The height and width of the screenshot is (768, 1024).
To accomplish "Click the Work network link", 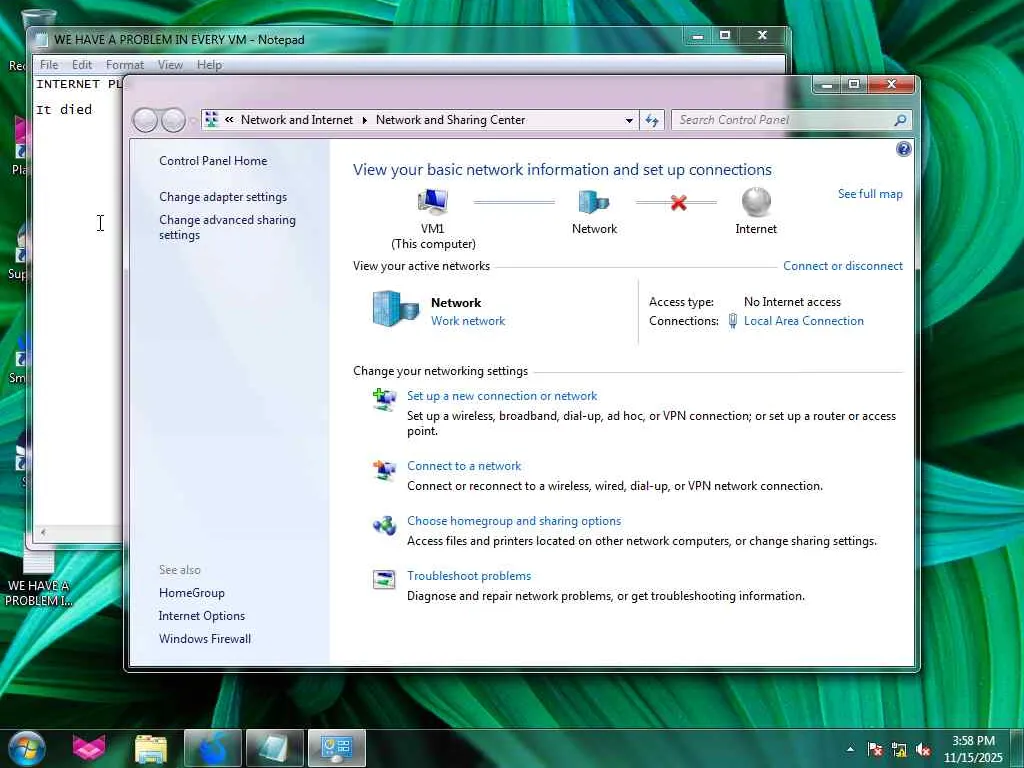I will point(468,321).
